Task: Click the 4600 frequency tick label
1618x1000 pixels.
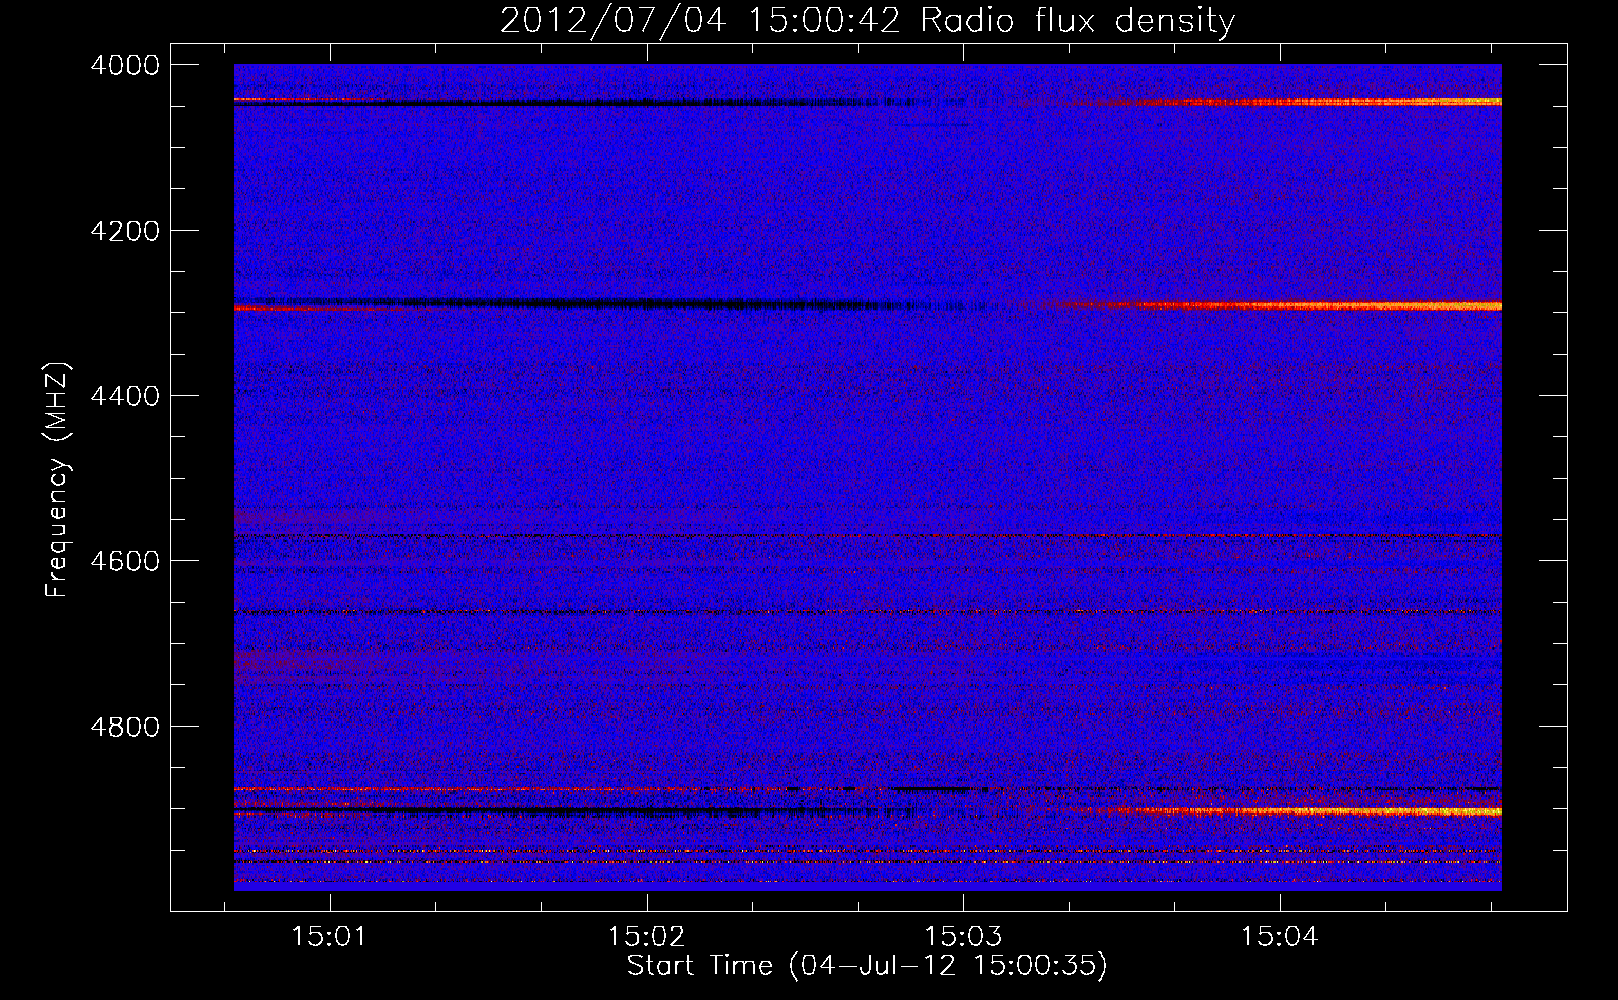Action: point(125,561)
